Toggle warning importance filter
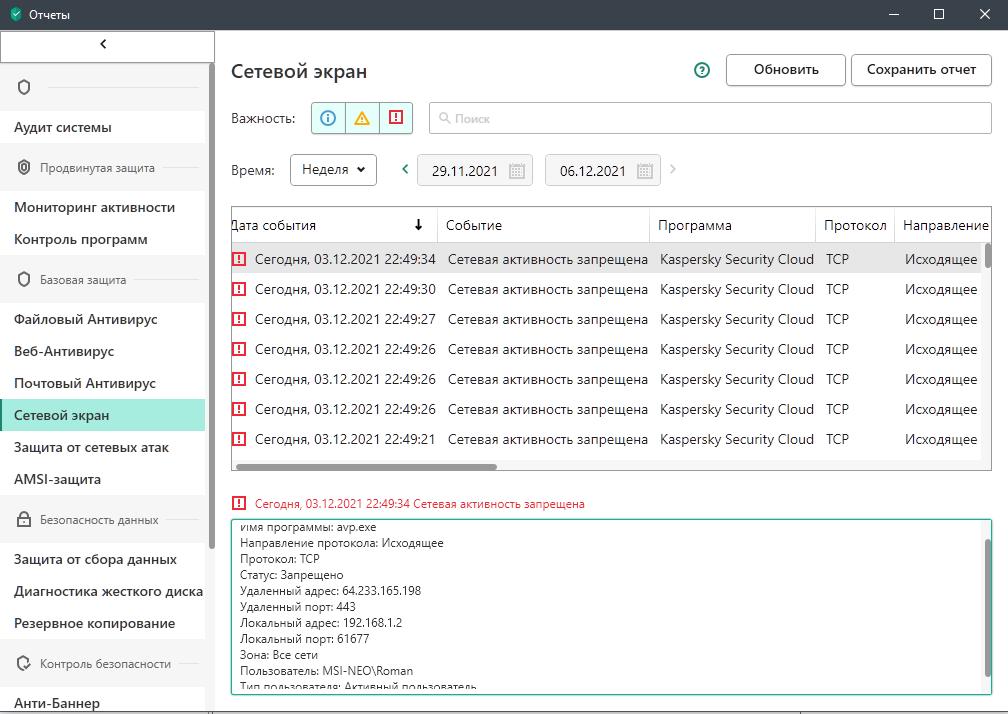Viewport: 1008px width, 714px height. 362,118
